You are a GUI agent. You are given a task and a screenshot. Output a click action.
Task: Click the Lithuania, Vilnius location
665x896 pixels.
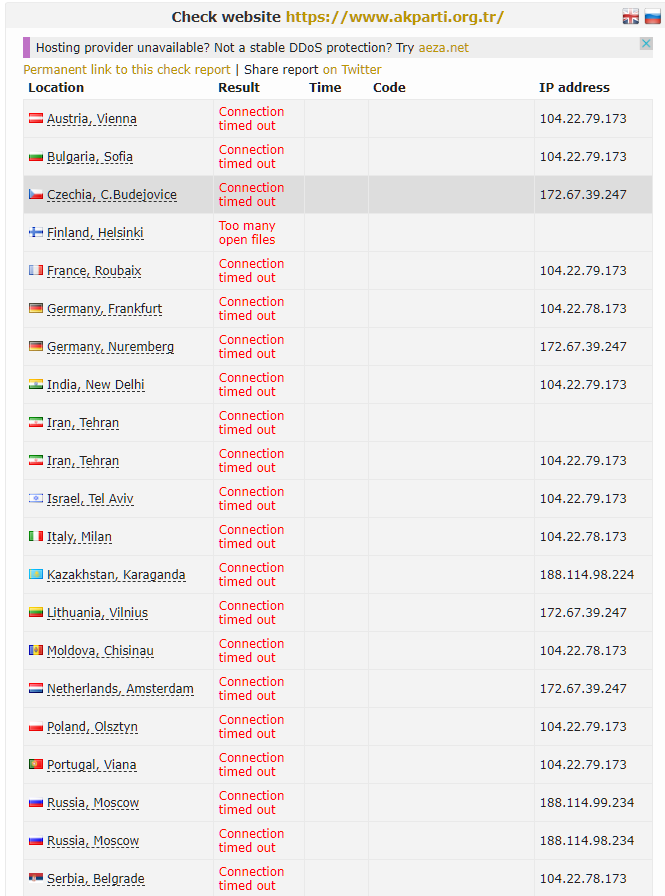click(97, 613)
